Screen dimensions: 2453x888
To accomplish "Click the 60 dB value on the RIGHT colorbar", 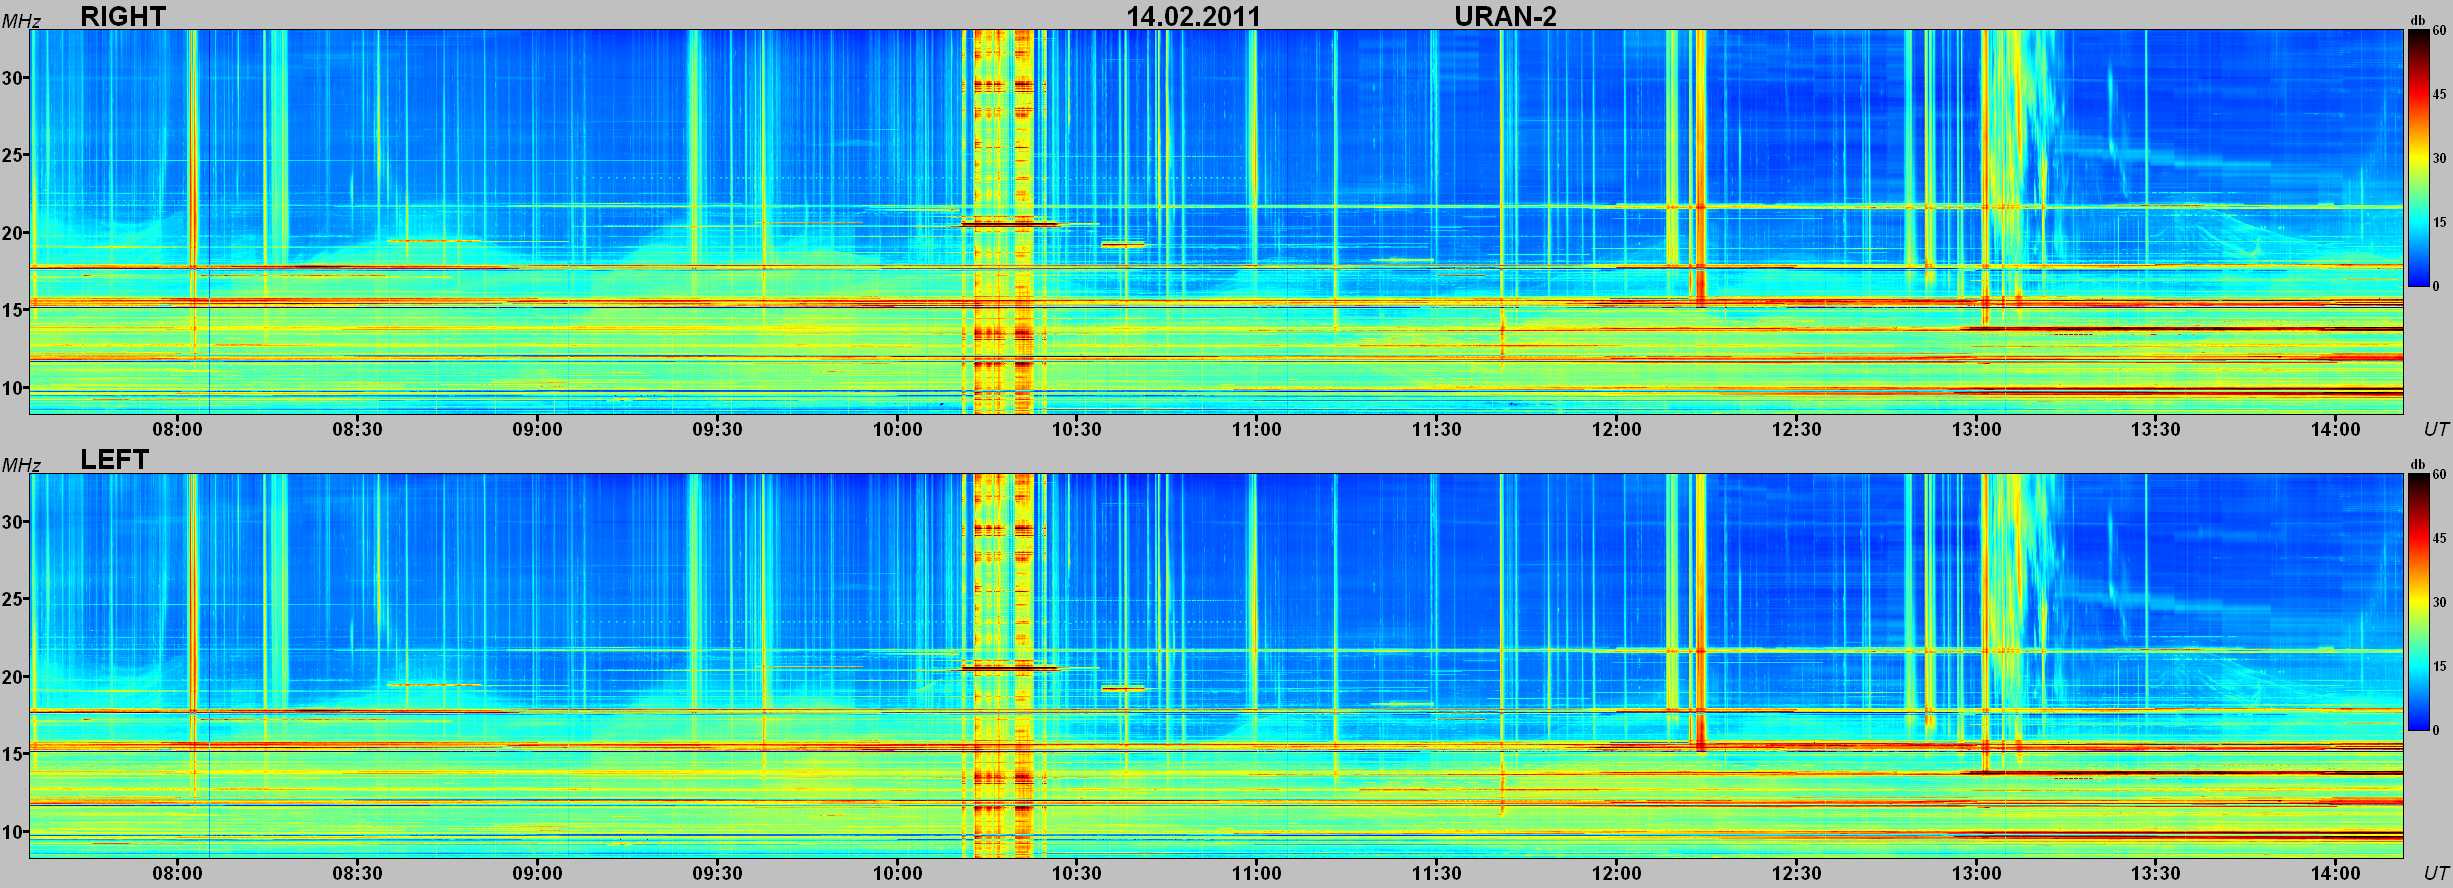I will [x=2439, y=31].
